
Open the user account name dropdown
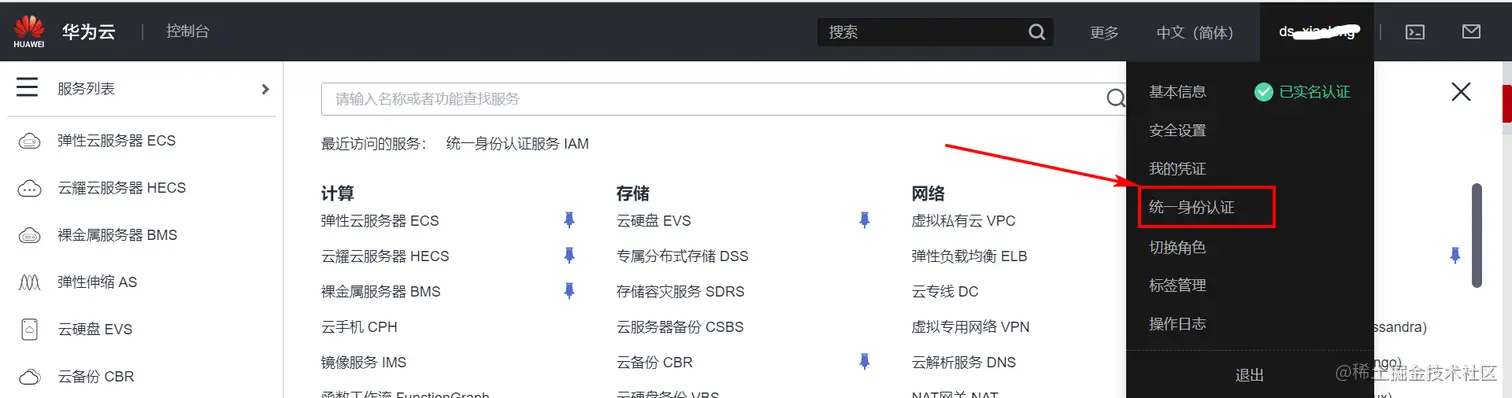tap(1317, 32)
